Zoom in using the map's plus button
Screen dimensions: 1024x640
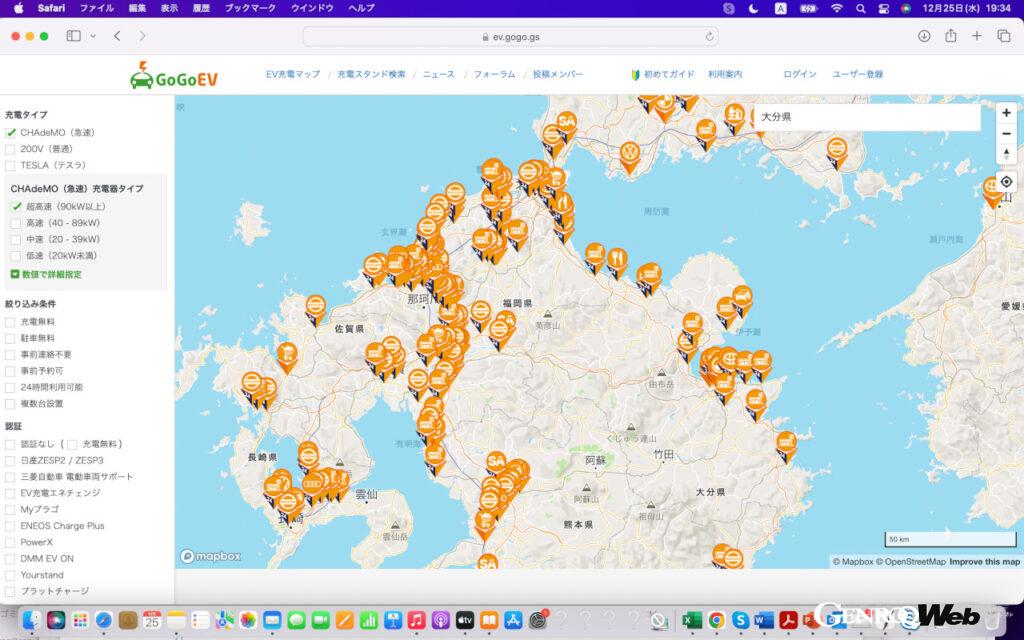coord(1007,113)
